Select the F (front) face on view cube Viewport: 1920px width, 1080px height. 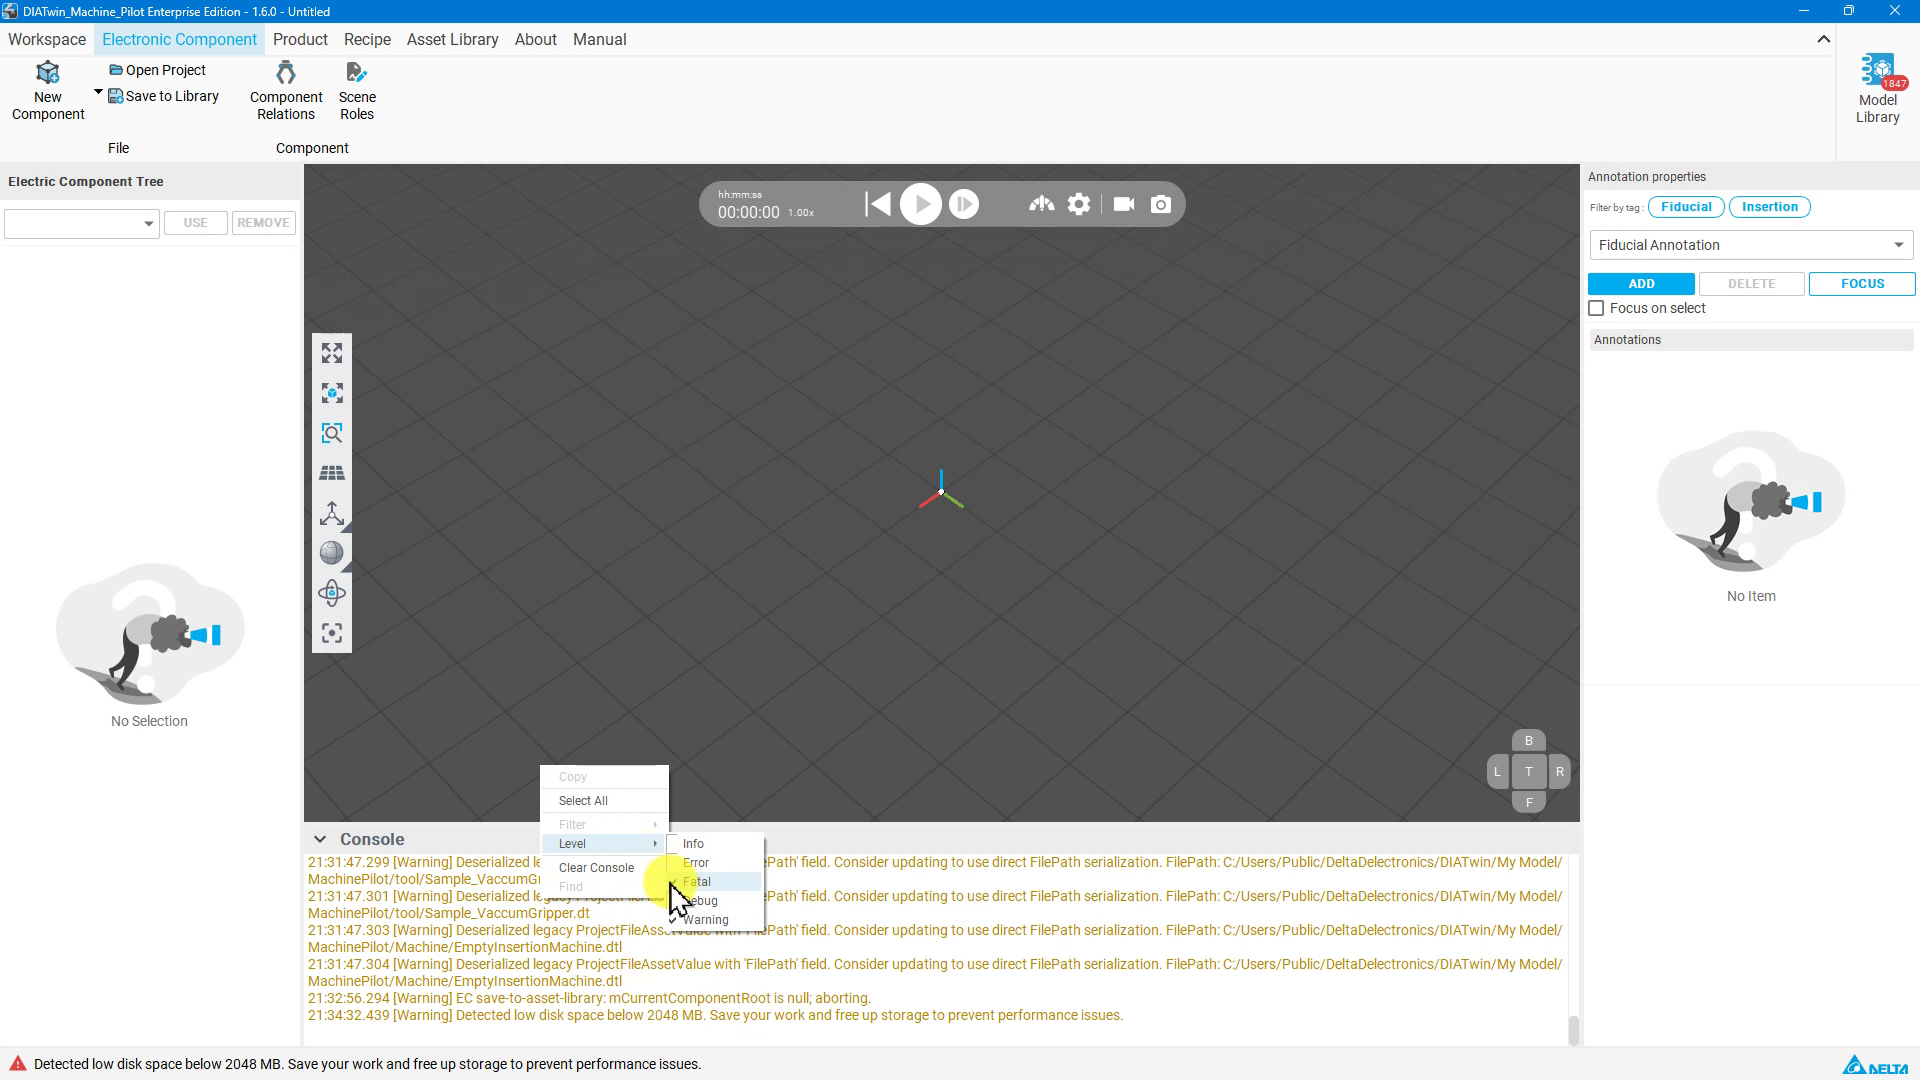tap(1528, 802)
